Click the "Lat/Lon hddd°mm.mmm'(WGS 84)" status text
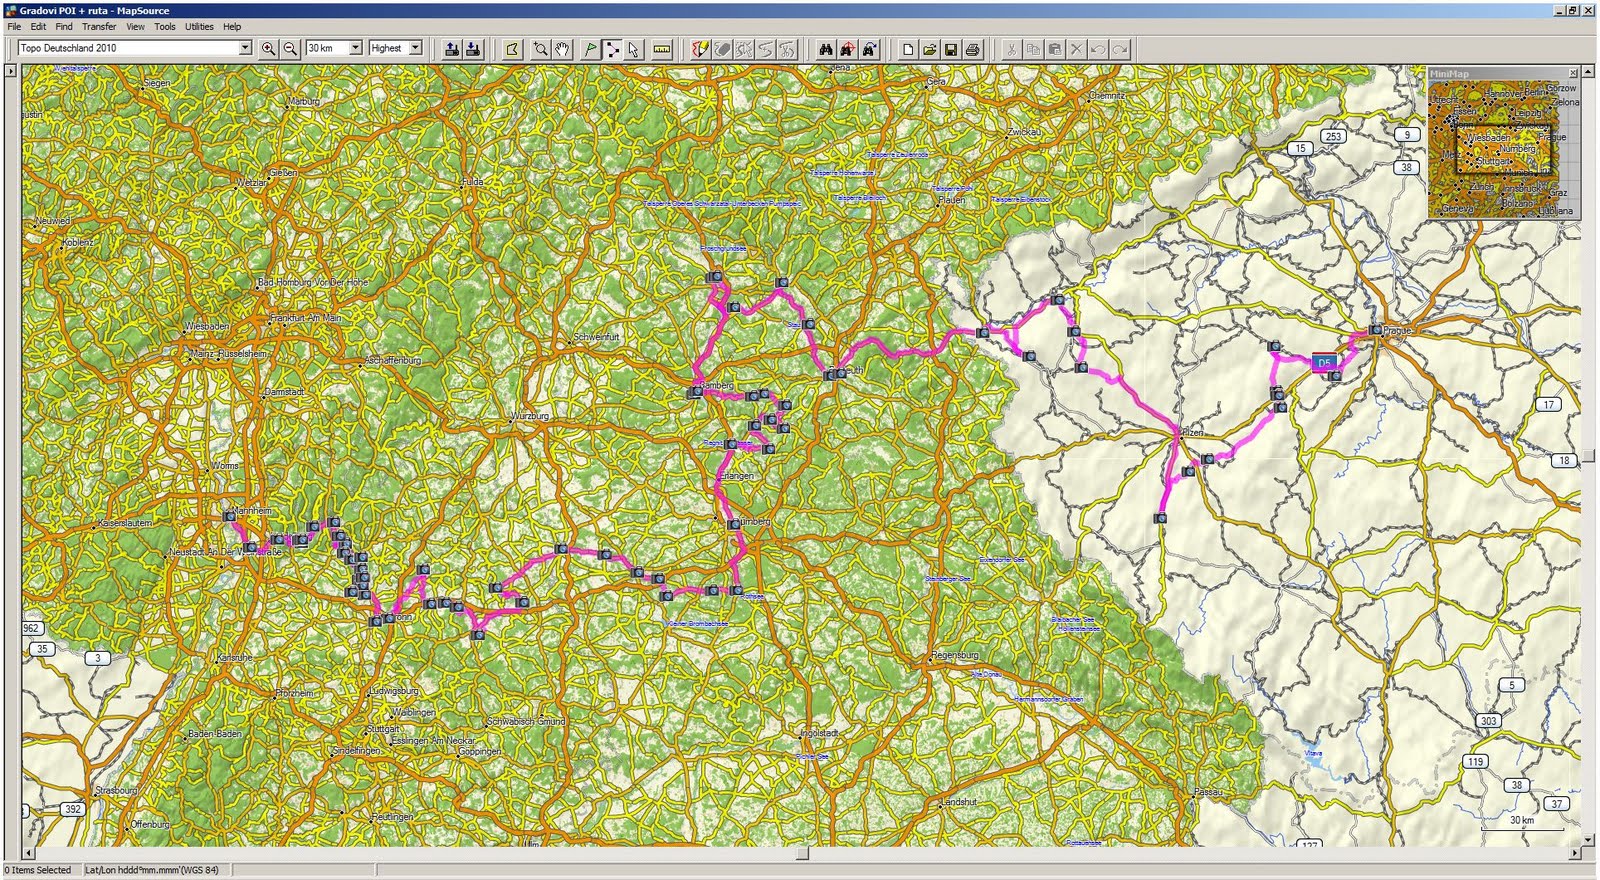1600x880 pixels. (152, 870)
